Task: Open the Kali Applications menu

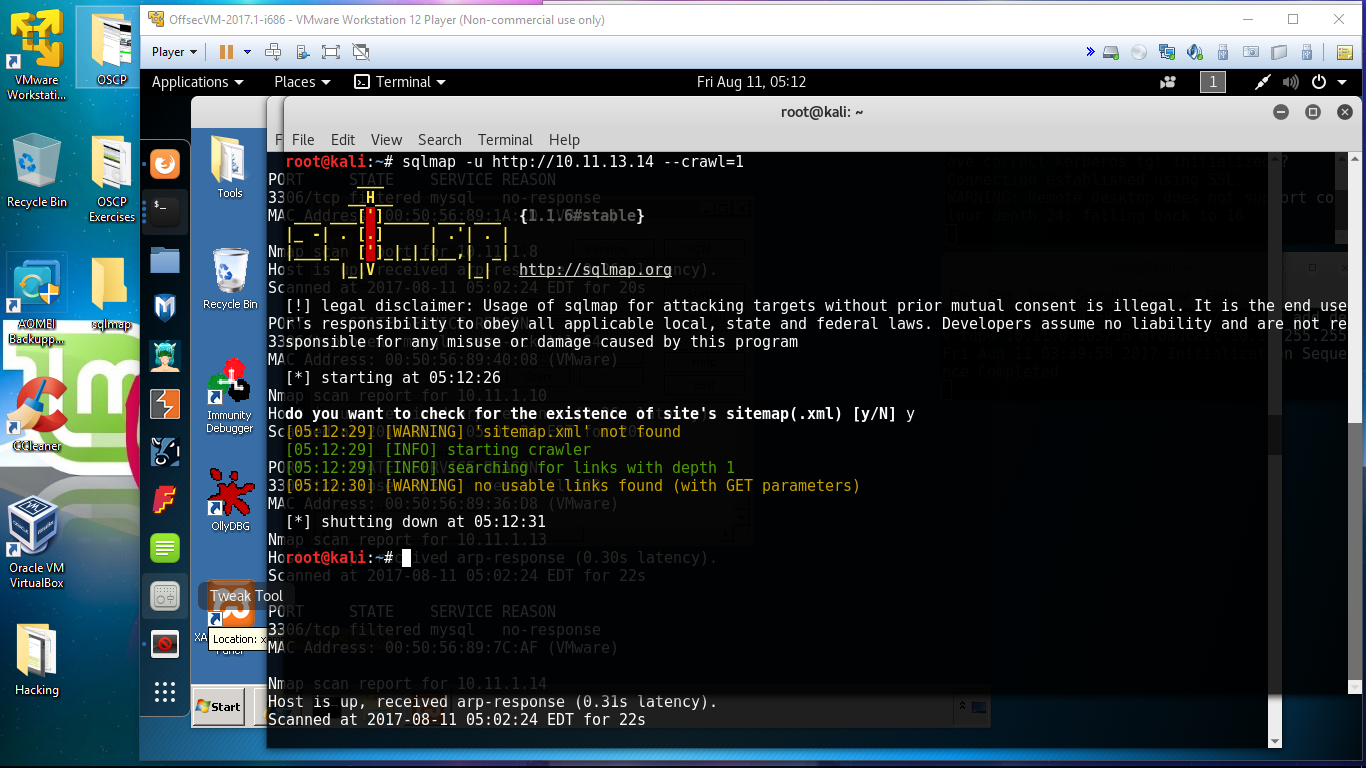Action: tap(197, 82)
